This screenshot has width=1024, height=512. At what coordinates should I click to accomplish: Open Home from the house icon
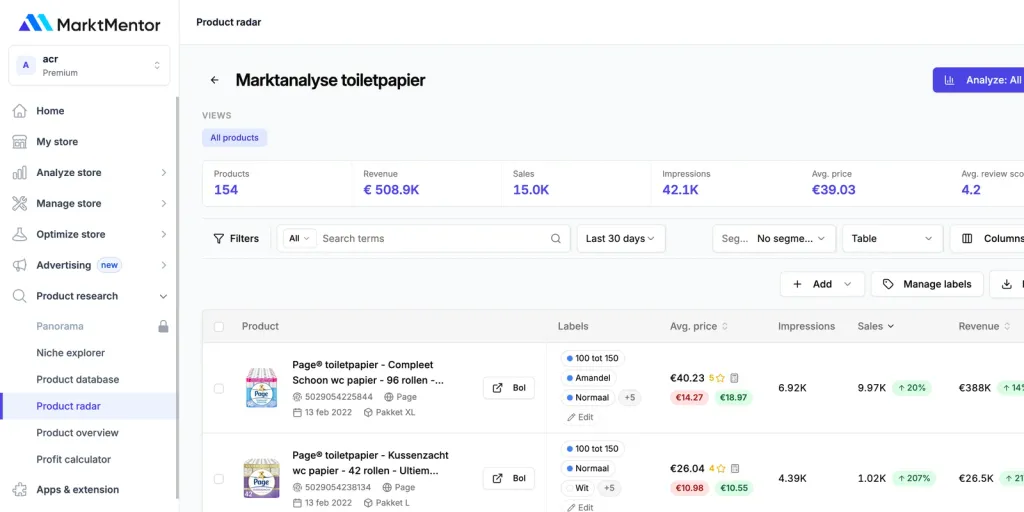pyautogui.click(x=20, y=111)
